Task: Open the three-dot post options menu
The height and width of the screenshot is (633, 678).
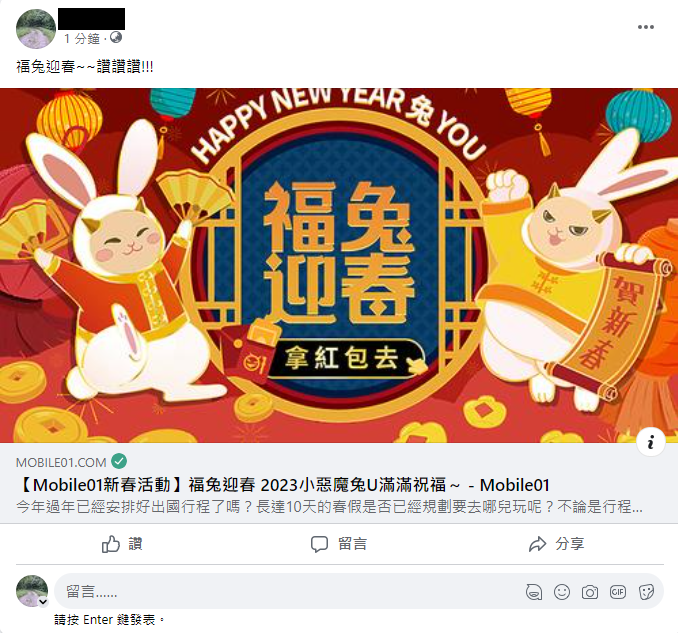Action: tap(646, 27)
